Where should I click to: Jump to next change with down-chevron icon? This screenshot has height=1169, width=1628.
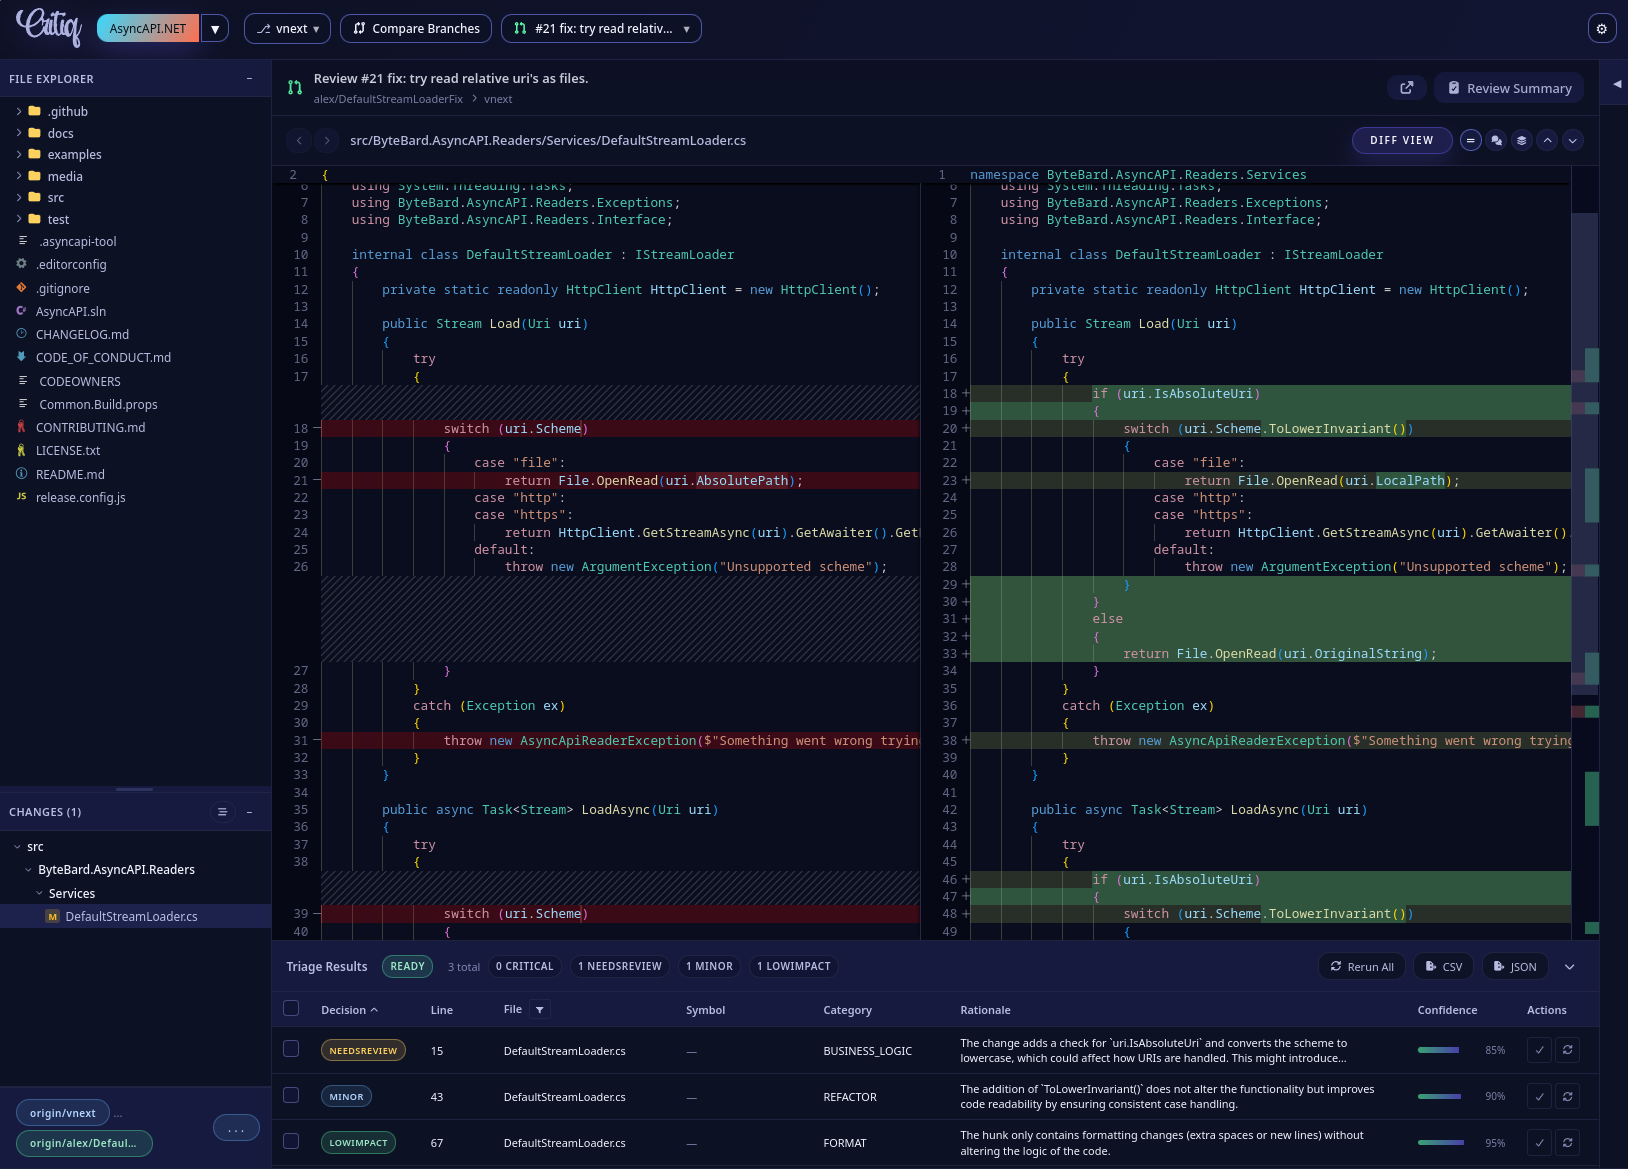1571,140
